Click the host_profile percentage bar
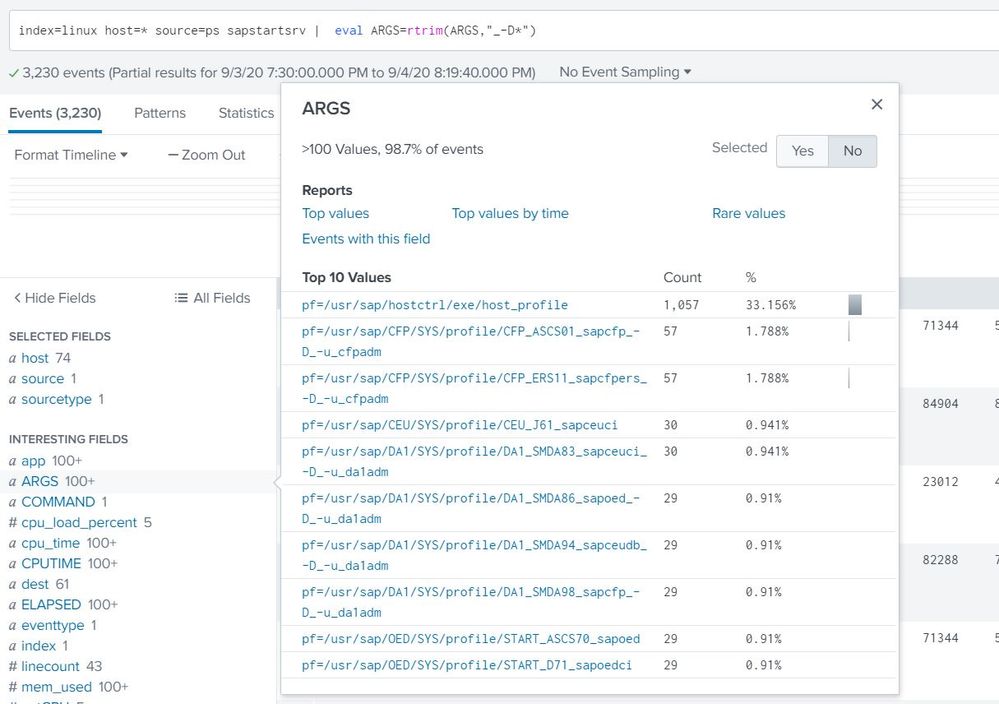The height and width of the screenshot is (704, 999). (855, 305)
